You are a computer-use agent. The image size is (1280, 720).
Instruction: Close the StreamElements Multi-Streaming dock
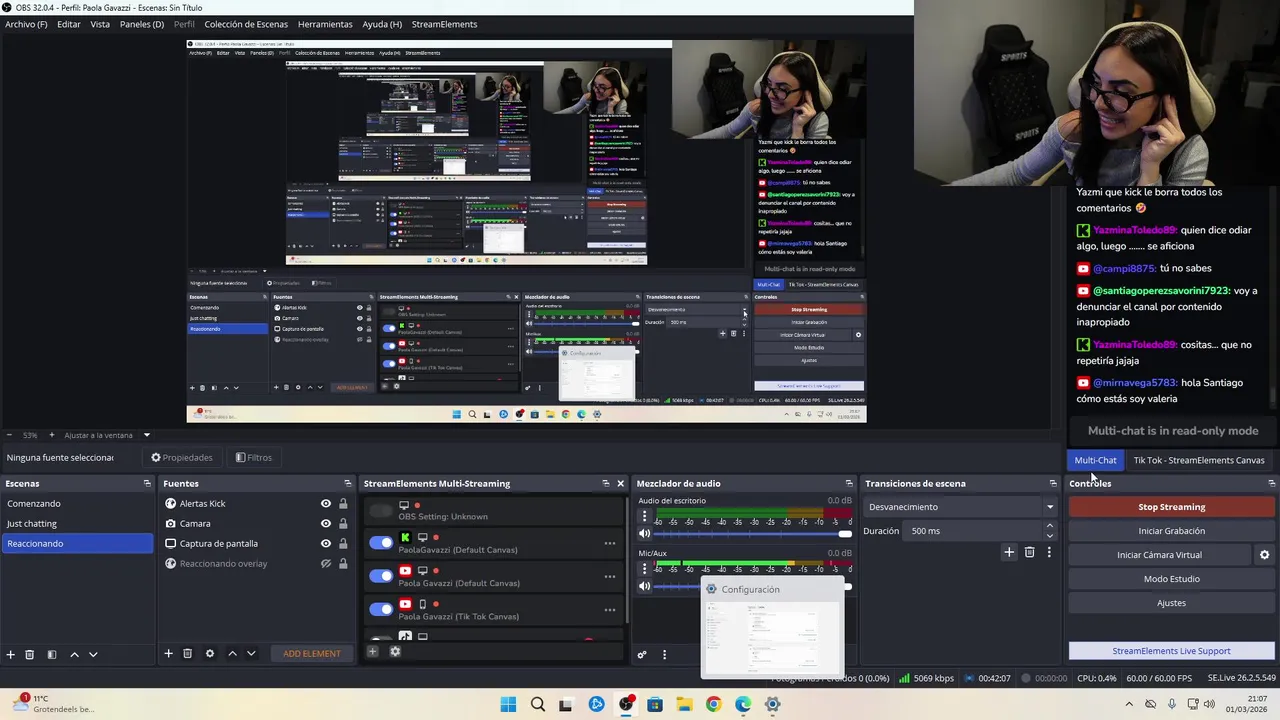click(620, 484)
